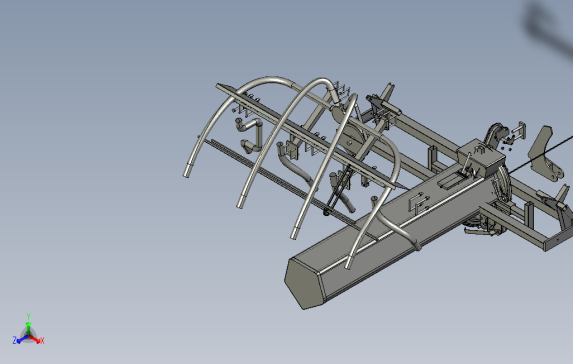Select the hexagonal end face of the large beam
This screenshot has height=364, width=573.
pyautogui.click(x=304, y=283)
